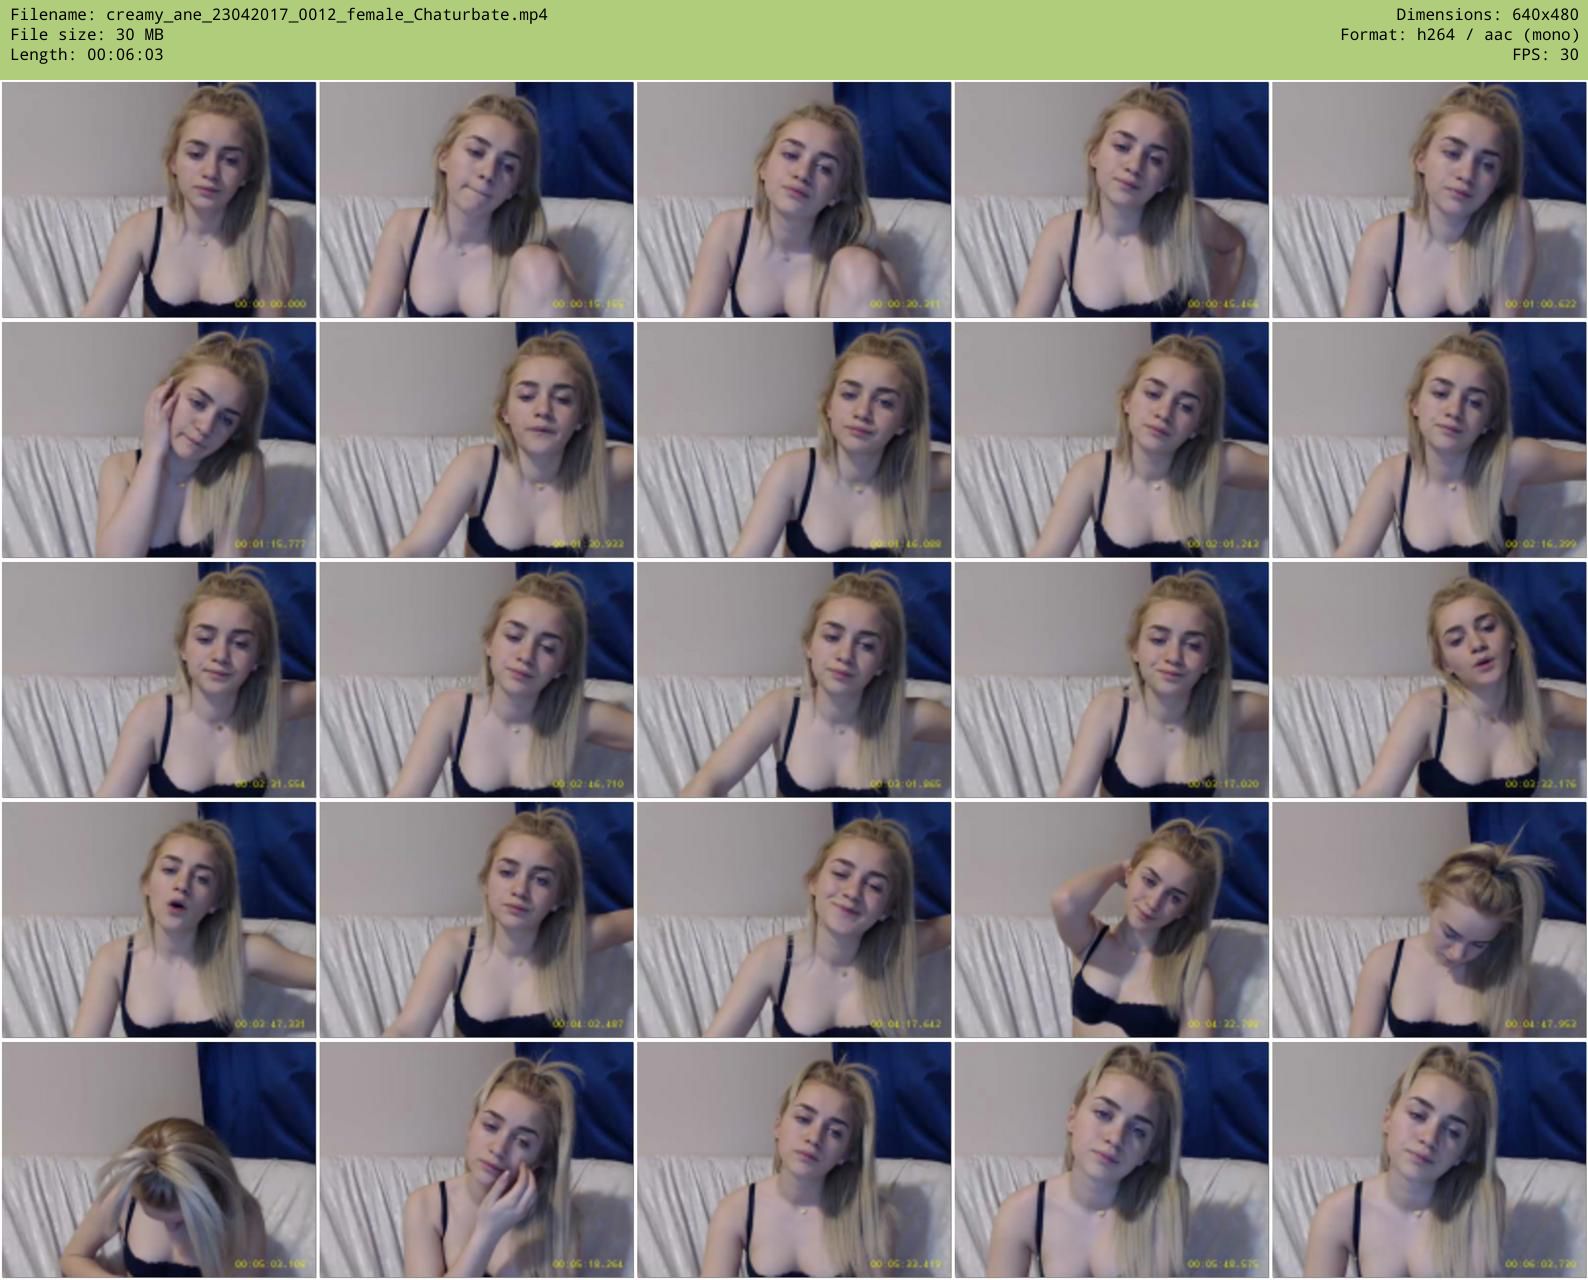This screenshot has width=1588, height=1280.
Task: Select the frame timestamped 00:04:32
Action: pyautogui.click(x=1111, y=920)
